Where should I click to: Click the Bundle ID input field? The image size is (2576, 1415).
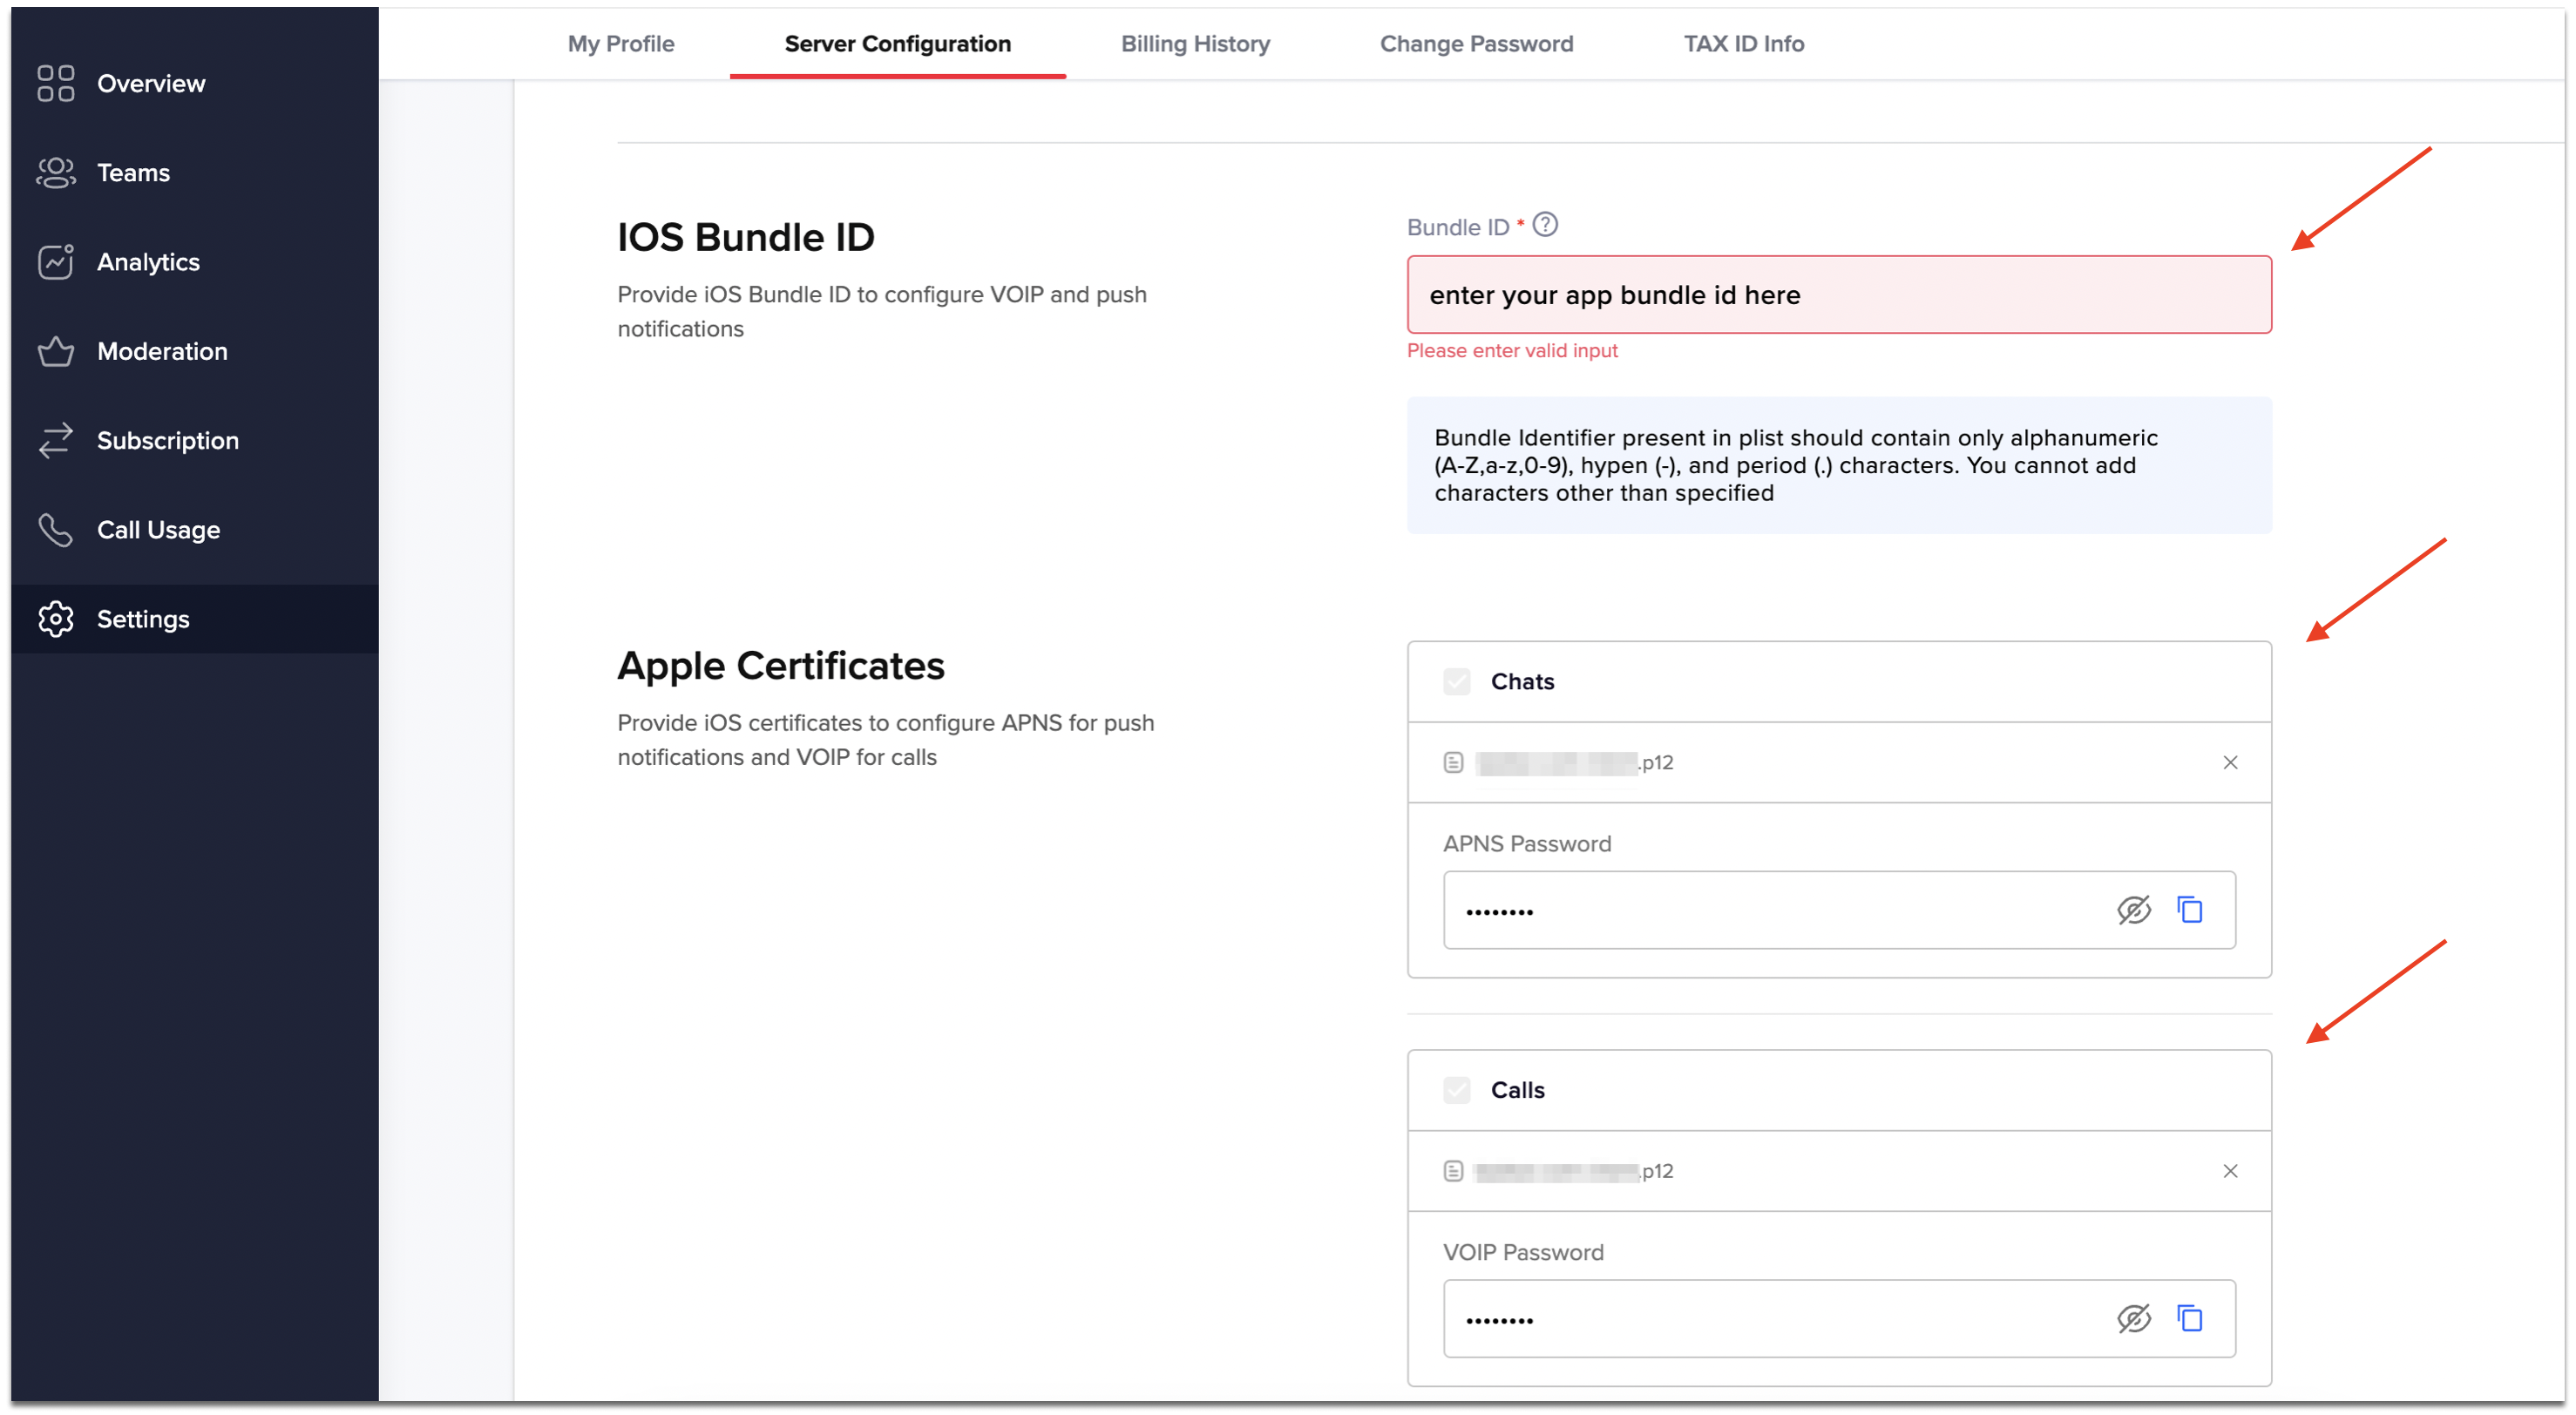click(1838, 295)
